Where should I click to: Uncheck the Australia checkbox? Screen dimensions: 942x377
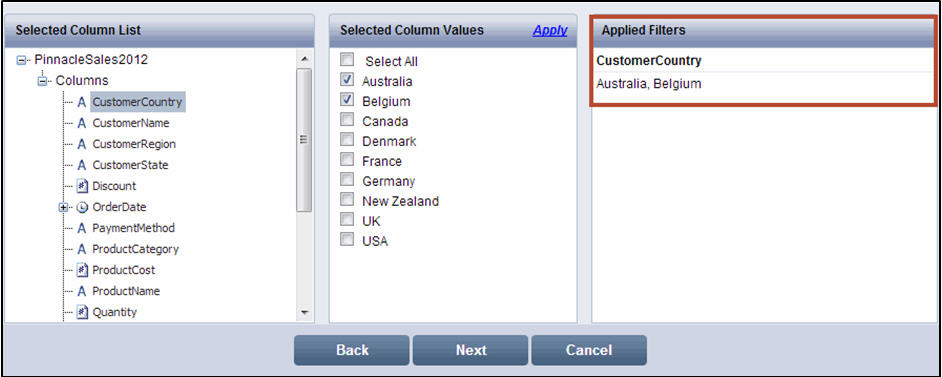coord(347,80)
